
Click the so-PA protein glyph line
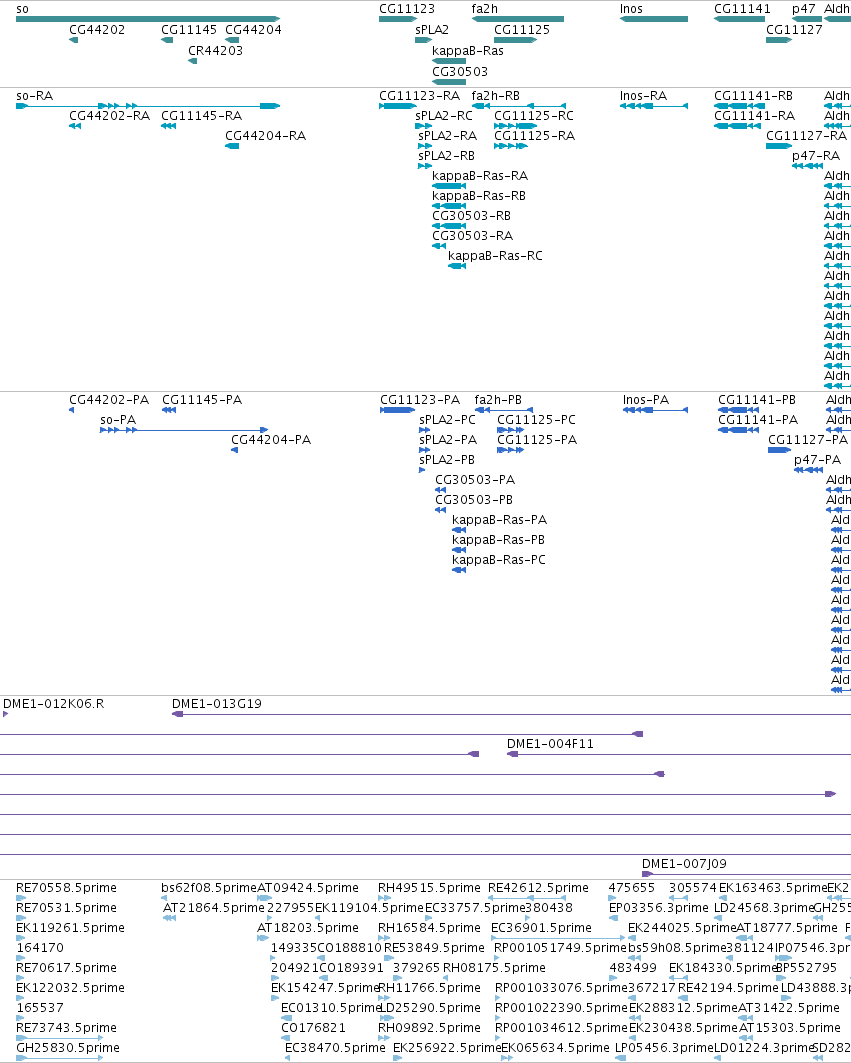click(184, 430)
